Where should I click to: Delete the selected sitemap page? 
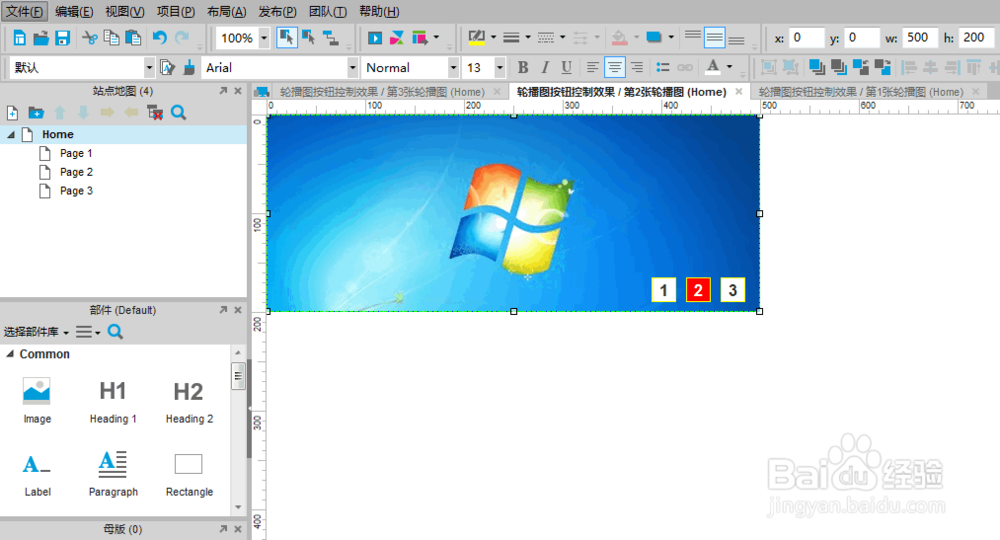[x=155, y=113]
